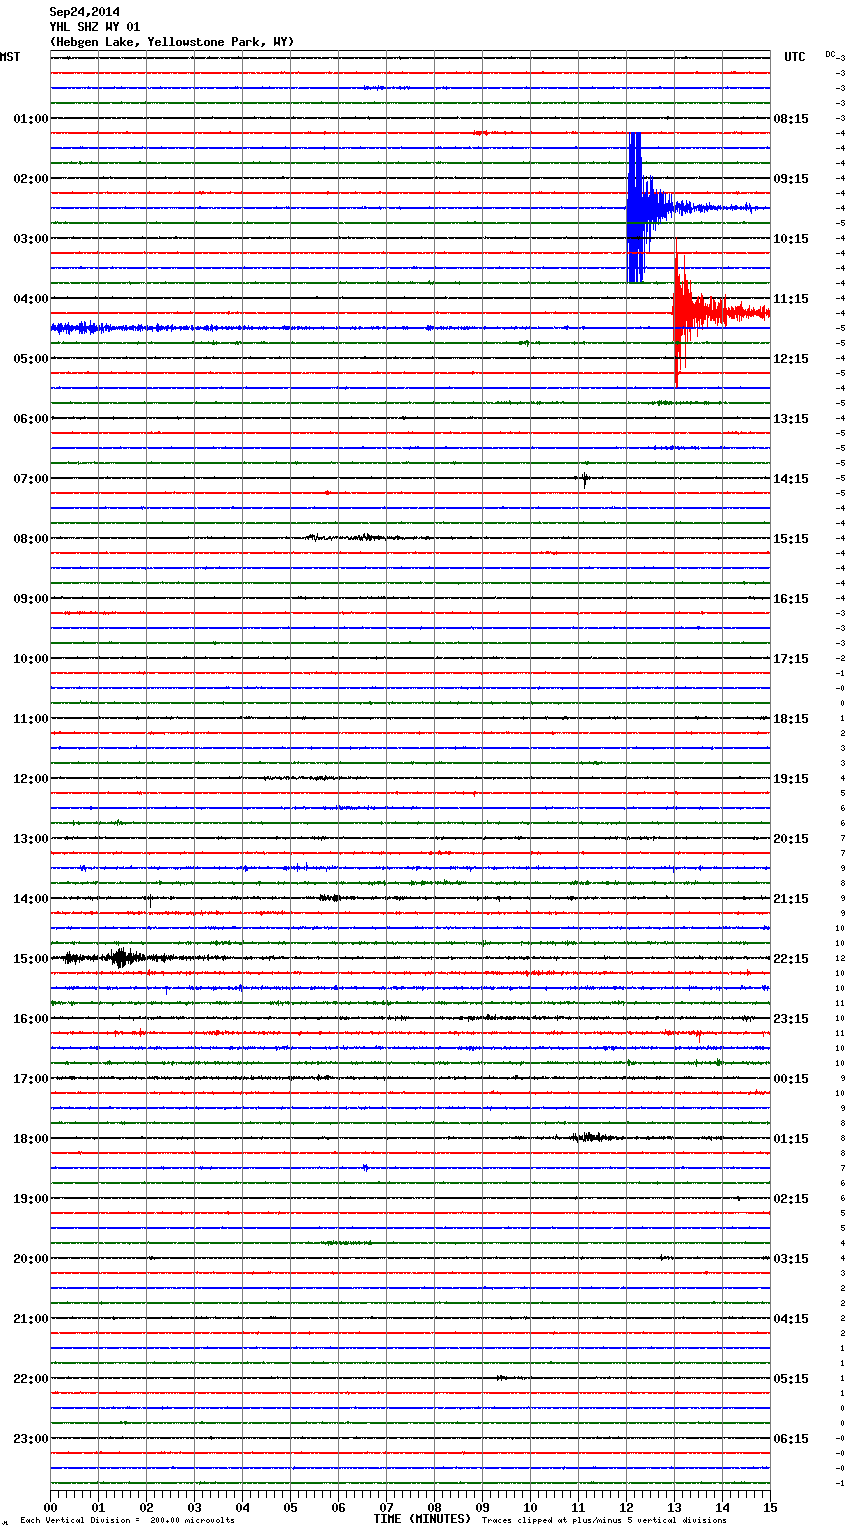Click the 01:15 UTC time label
Viewport: 850px width, 1534px height.
click(x=791, y=1139)
